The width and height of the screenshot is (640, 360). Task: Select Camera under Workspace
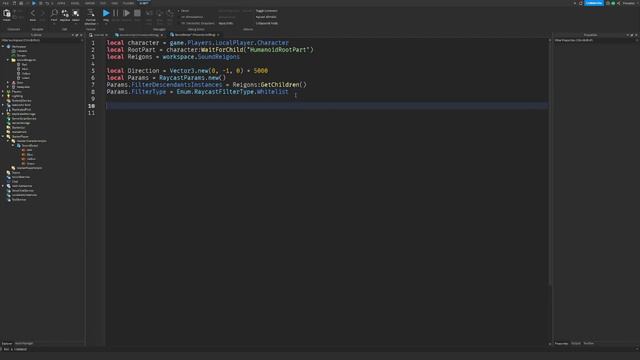(22, 51)
